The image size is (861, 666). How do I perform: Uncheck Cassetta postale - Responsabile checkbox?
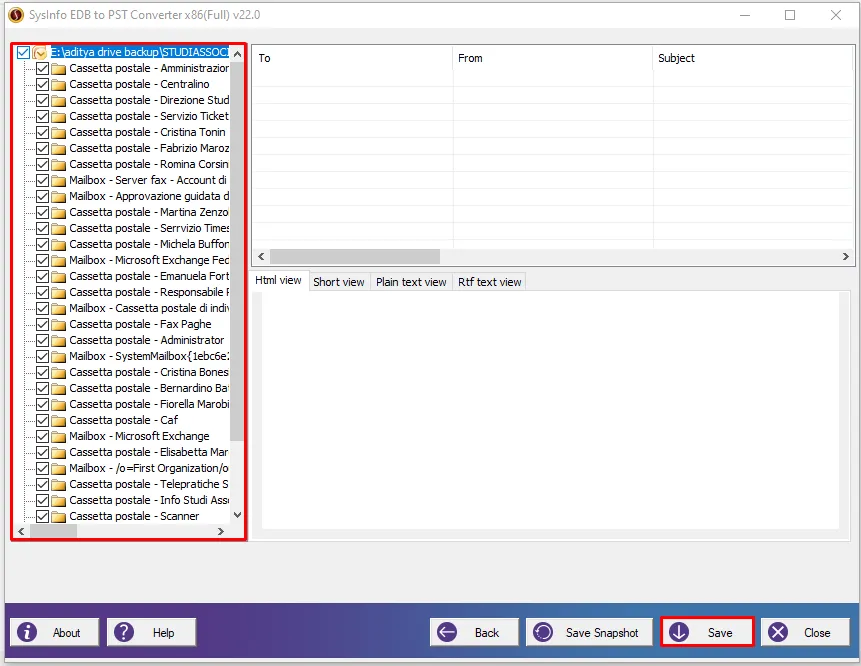pyautogui.click(x=42, y=292)
